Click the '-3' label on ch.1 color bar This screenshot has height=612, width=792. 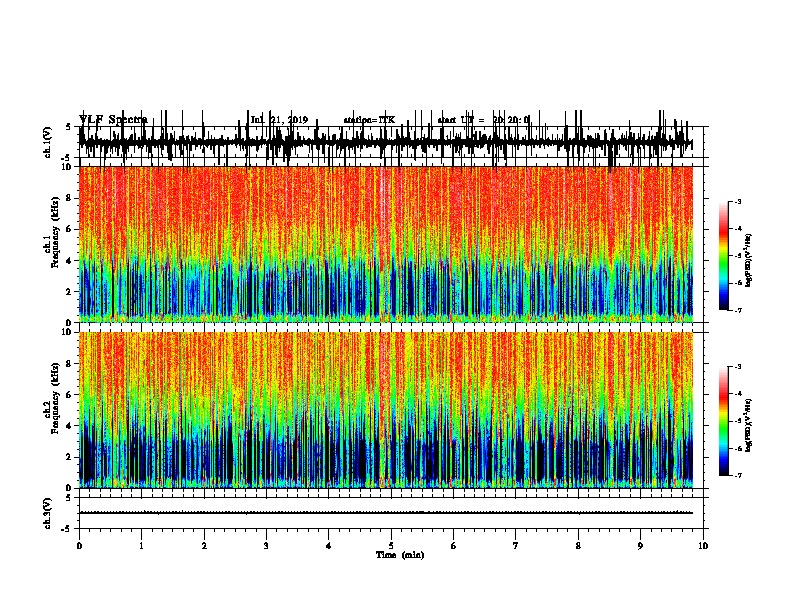tap(738, 201)
